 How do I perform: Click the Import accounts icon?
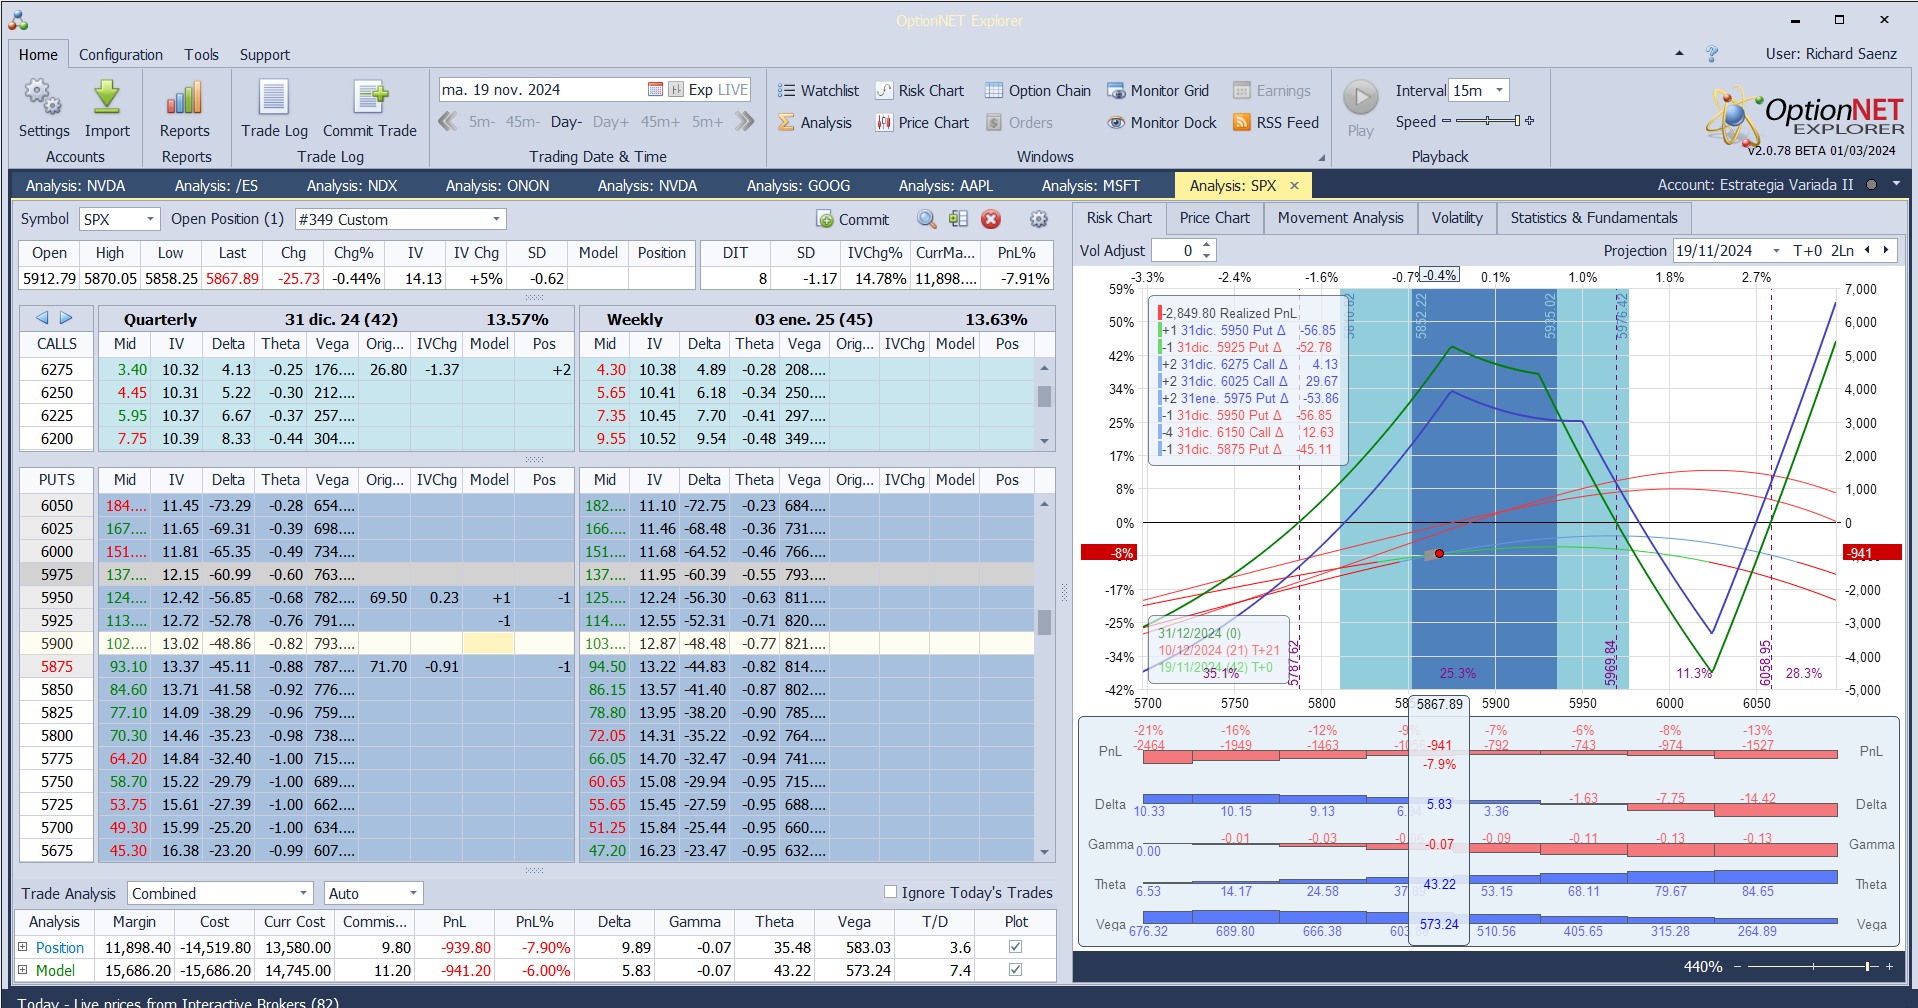click(107, 98)
